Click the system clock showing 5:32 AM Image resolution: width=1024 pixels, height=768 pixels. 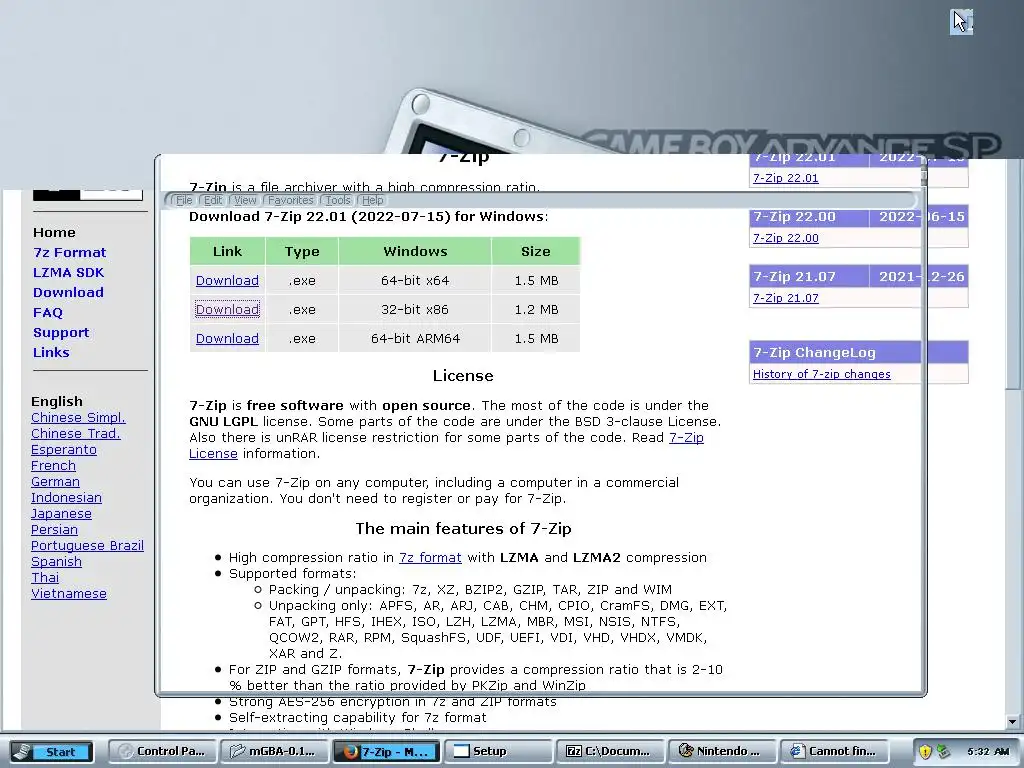[x=989, y=752]
